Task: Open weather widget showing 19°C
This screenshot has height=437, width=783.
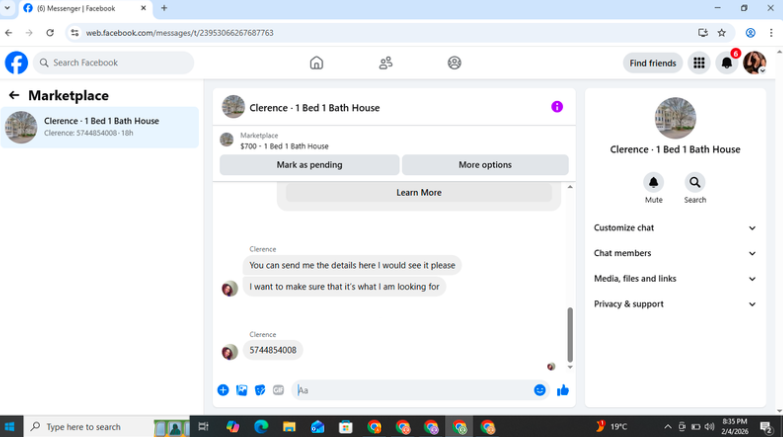Action: coord(612,427)
